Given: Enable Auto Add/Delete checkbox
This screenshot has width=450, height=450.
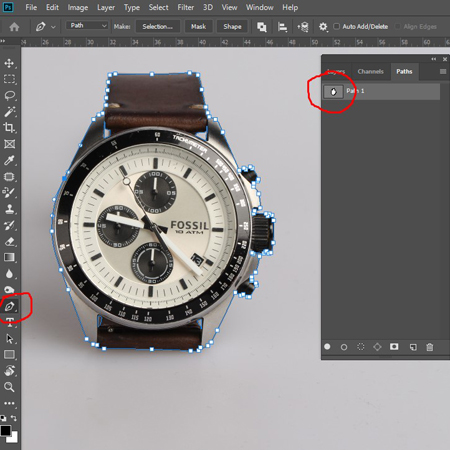Looking at the screenshot, I should coord(337,26).
